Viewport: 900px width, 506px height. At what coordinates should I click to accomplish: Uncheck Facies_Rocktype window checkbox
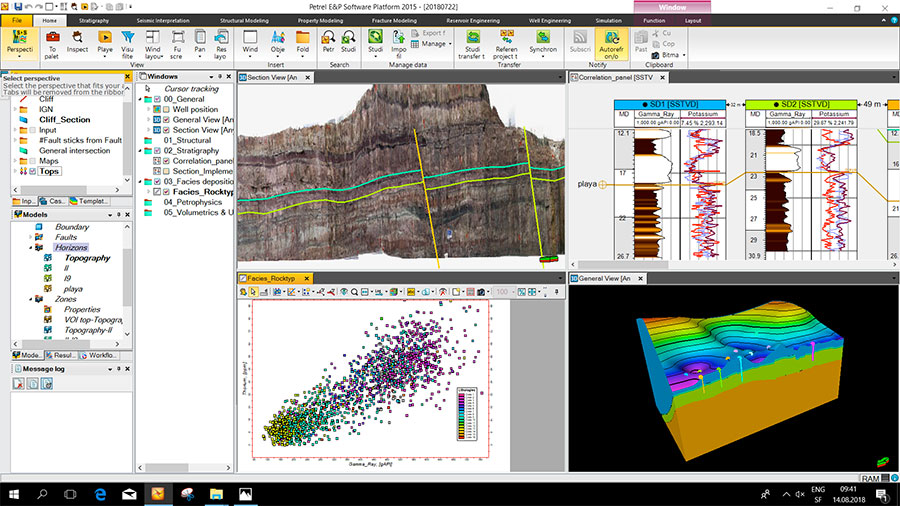(166, 192)
